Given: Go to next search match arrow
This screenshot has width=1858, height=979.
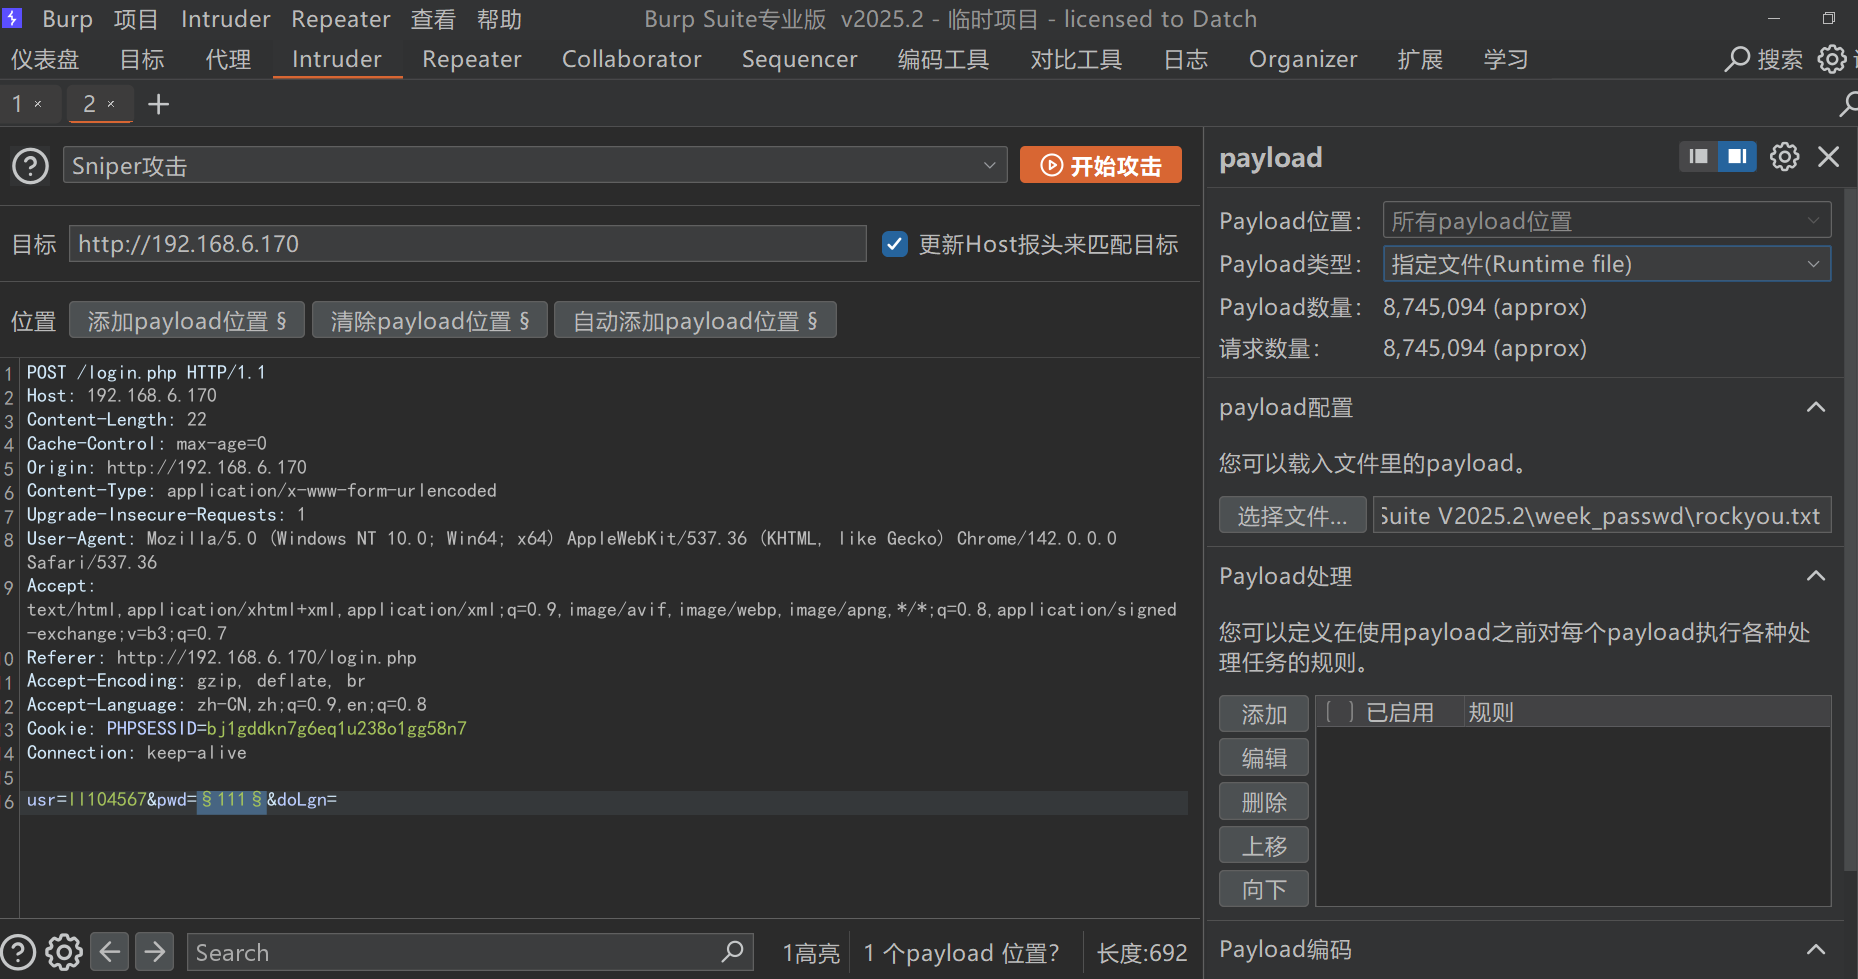Looking at the screenshot, I should click(x=155, y=952).
